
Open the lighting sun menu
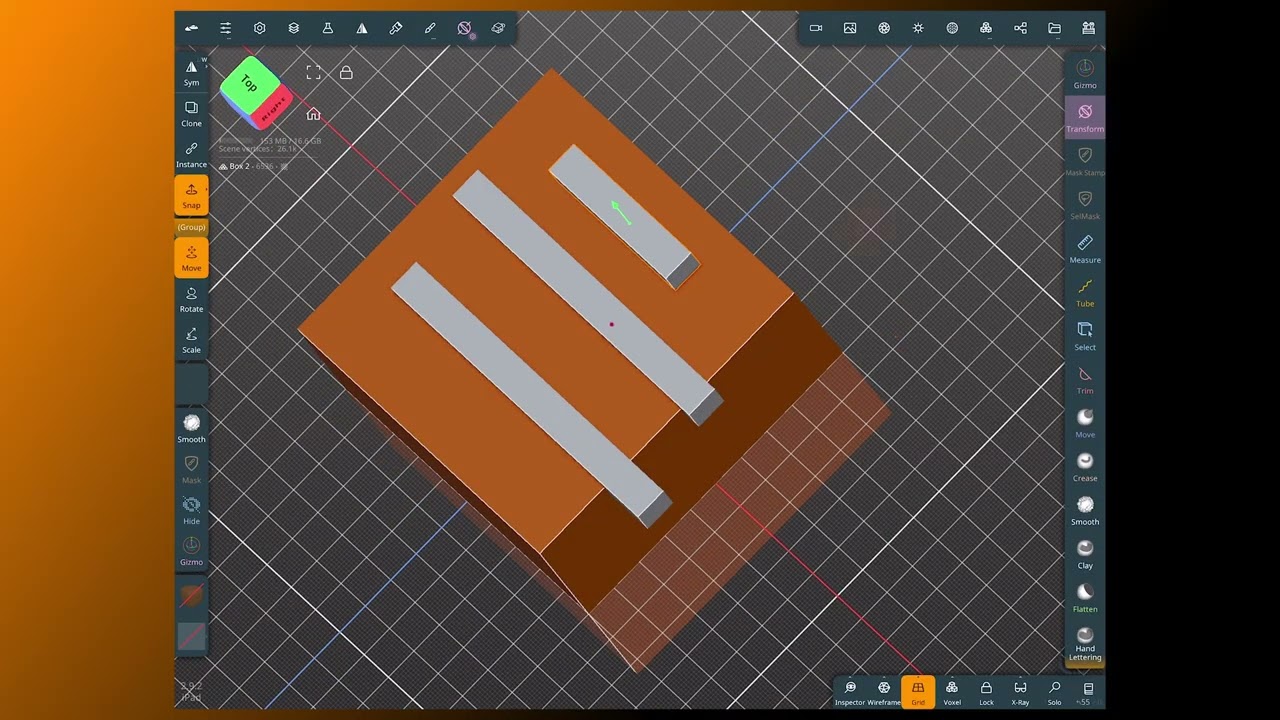tap(918, 28)
